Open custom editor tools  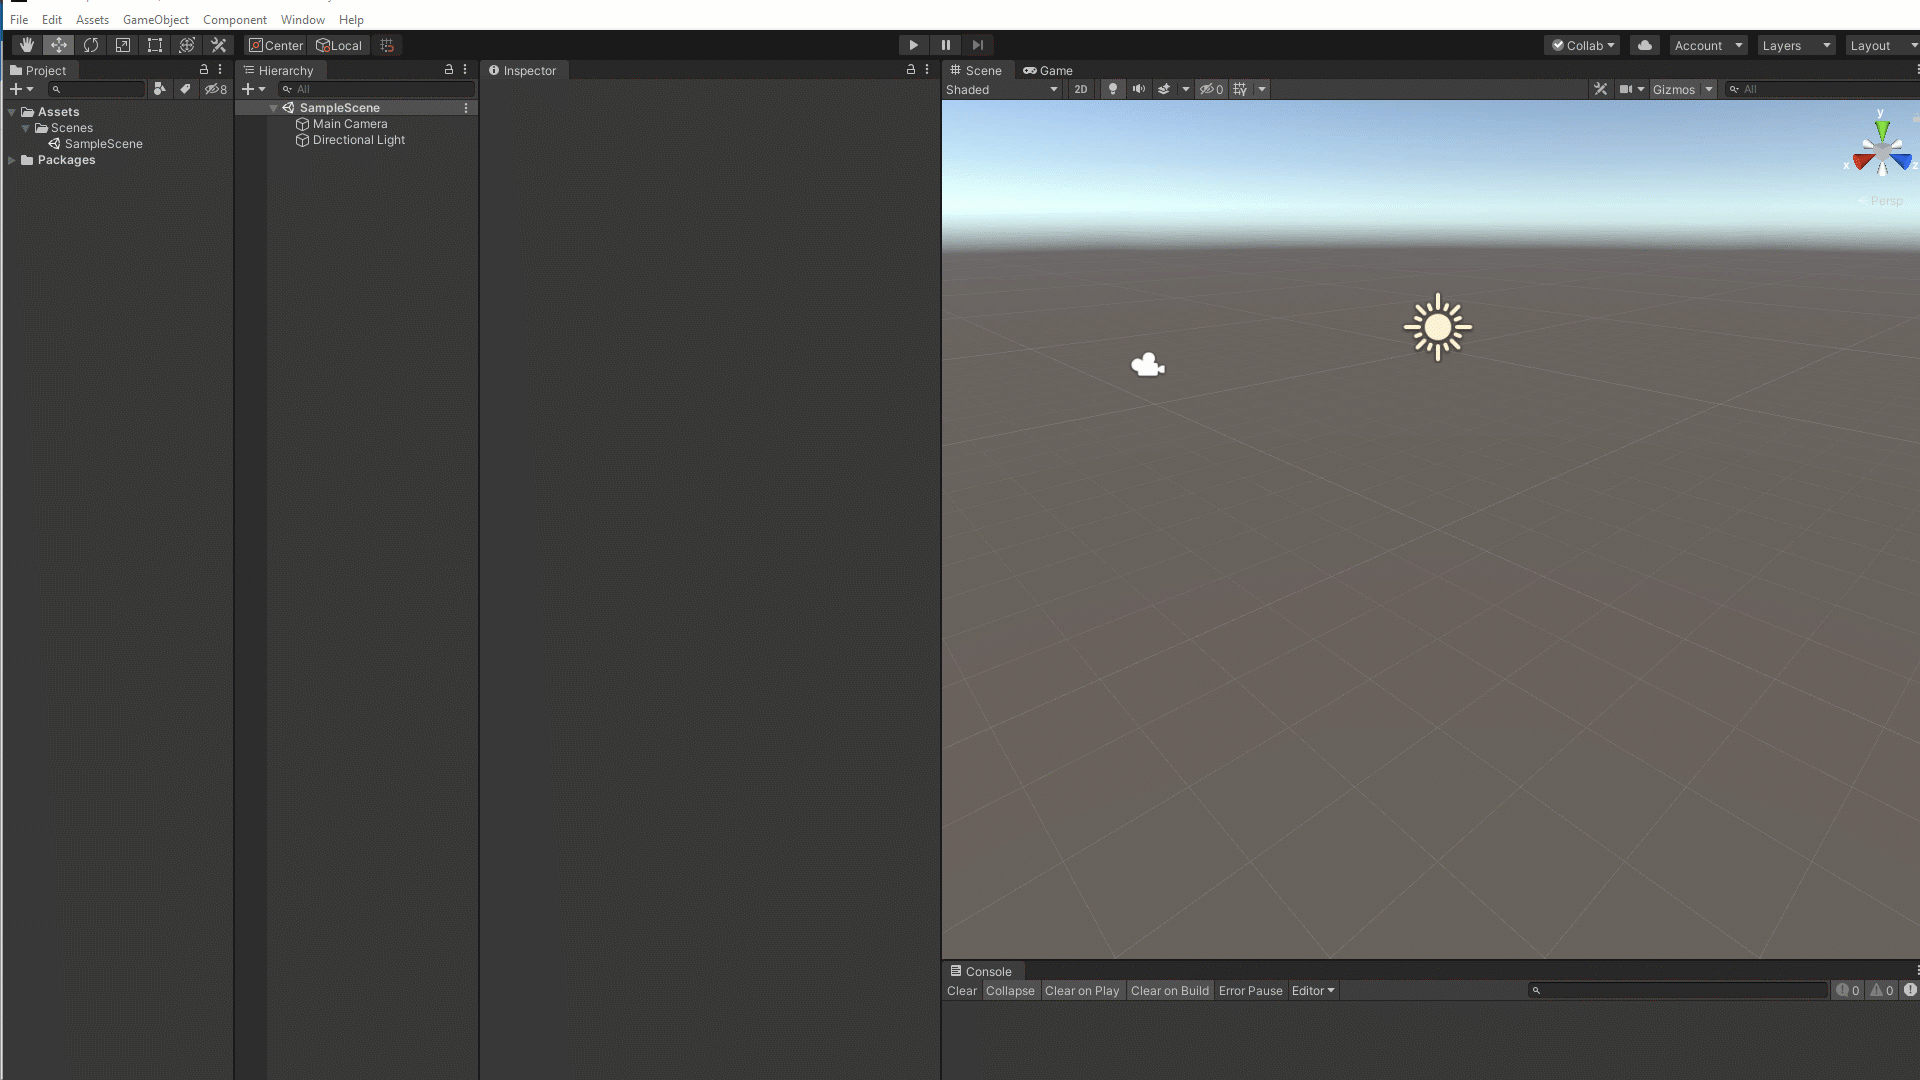219,45
